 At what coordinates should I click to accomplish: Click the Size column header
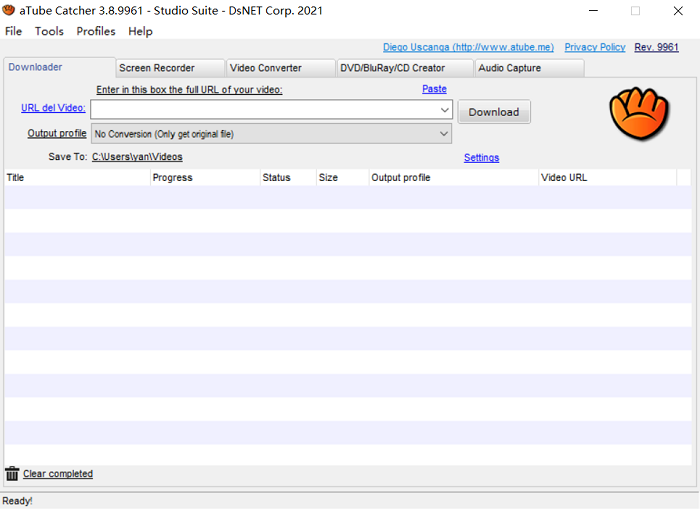coord(343,177)
